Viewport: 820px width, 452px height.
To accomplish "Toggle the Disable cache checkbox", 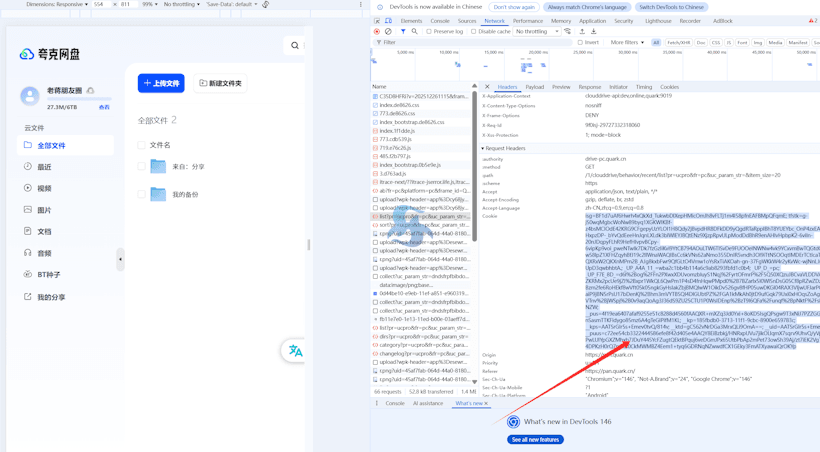I will [x=474, y=32].
